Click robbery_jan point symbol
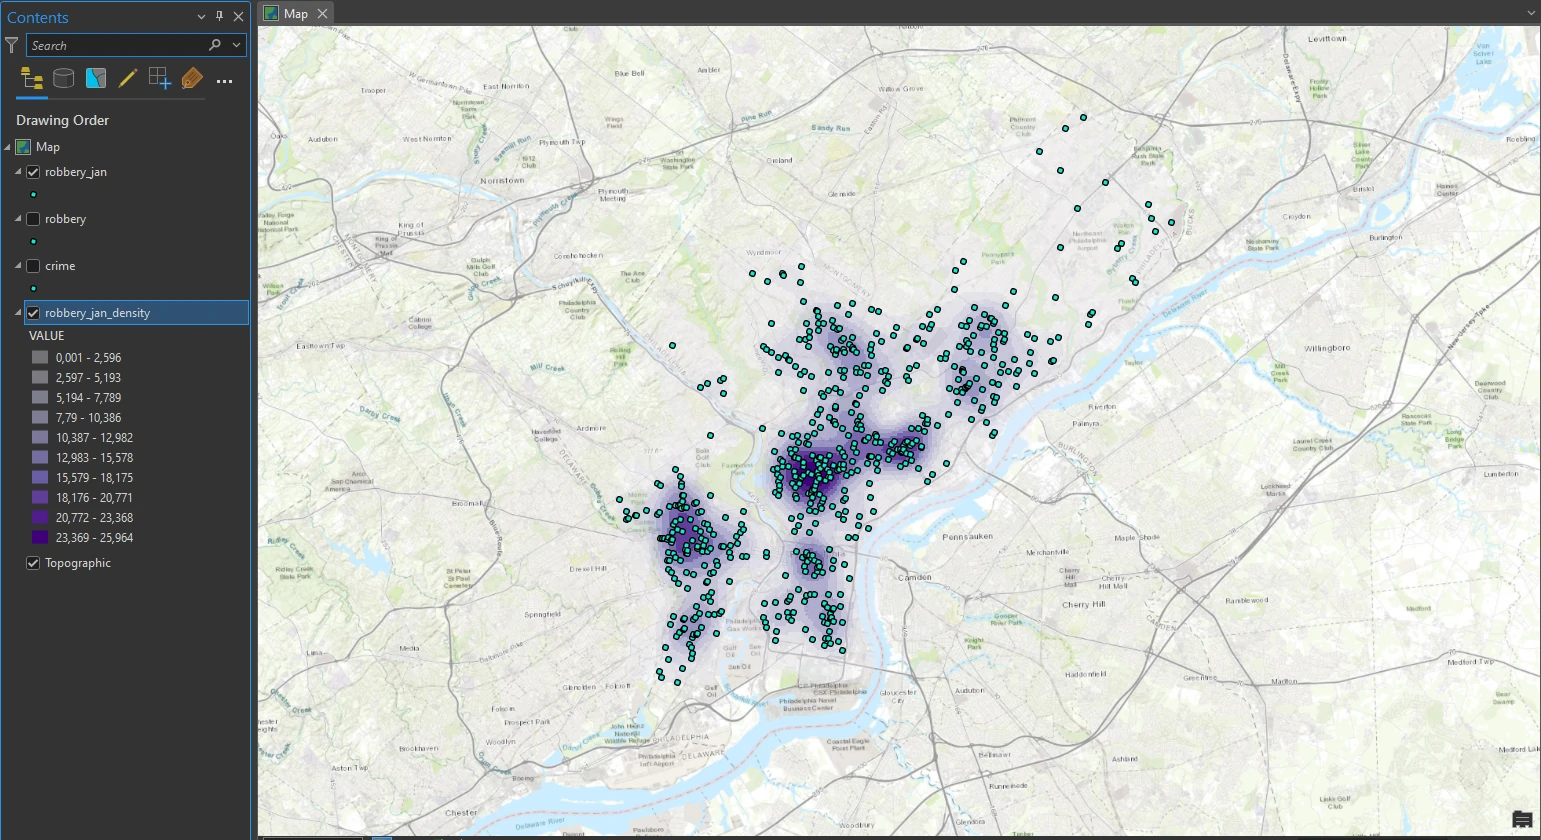The width and height of the screenshot is (1541, 840). click(34, 195)
